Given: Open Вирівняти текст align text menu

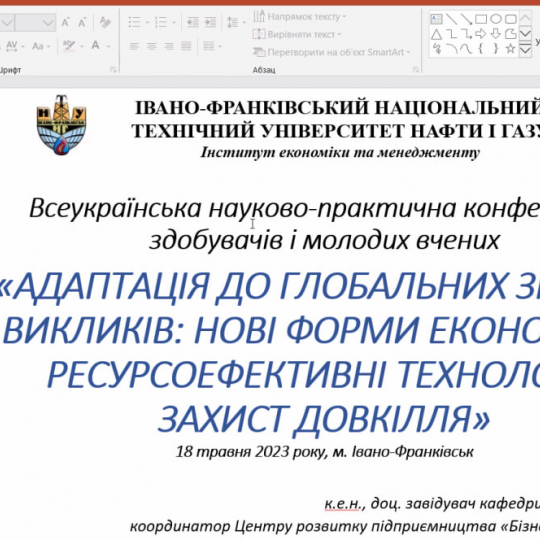Looking at the screenshot, I should (x=297, y=34).
